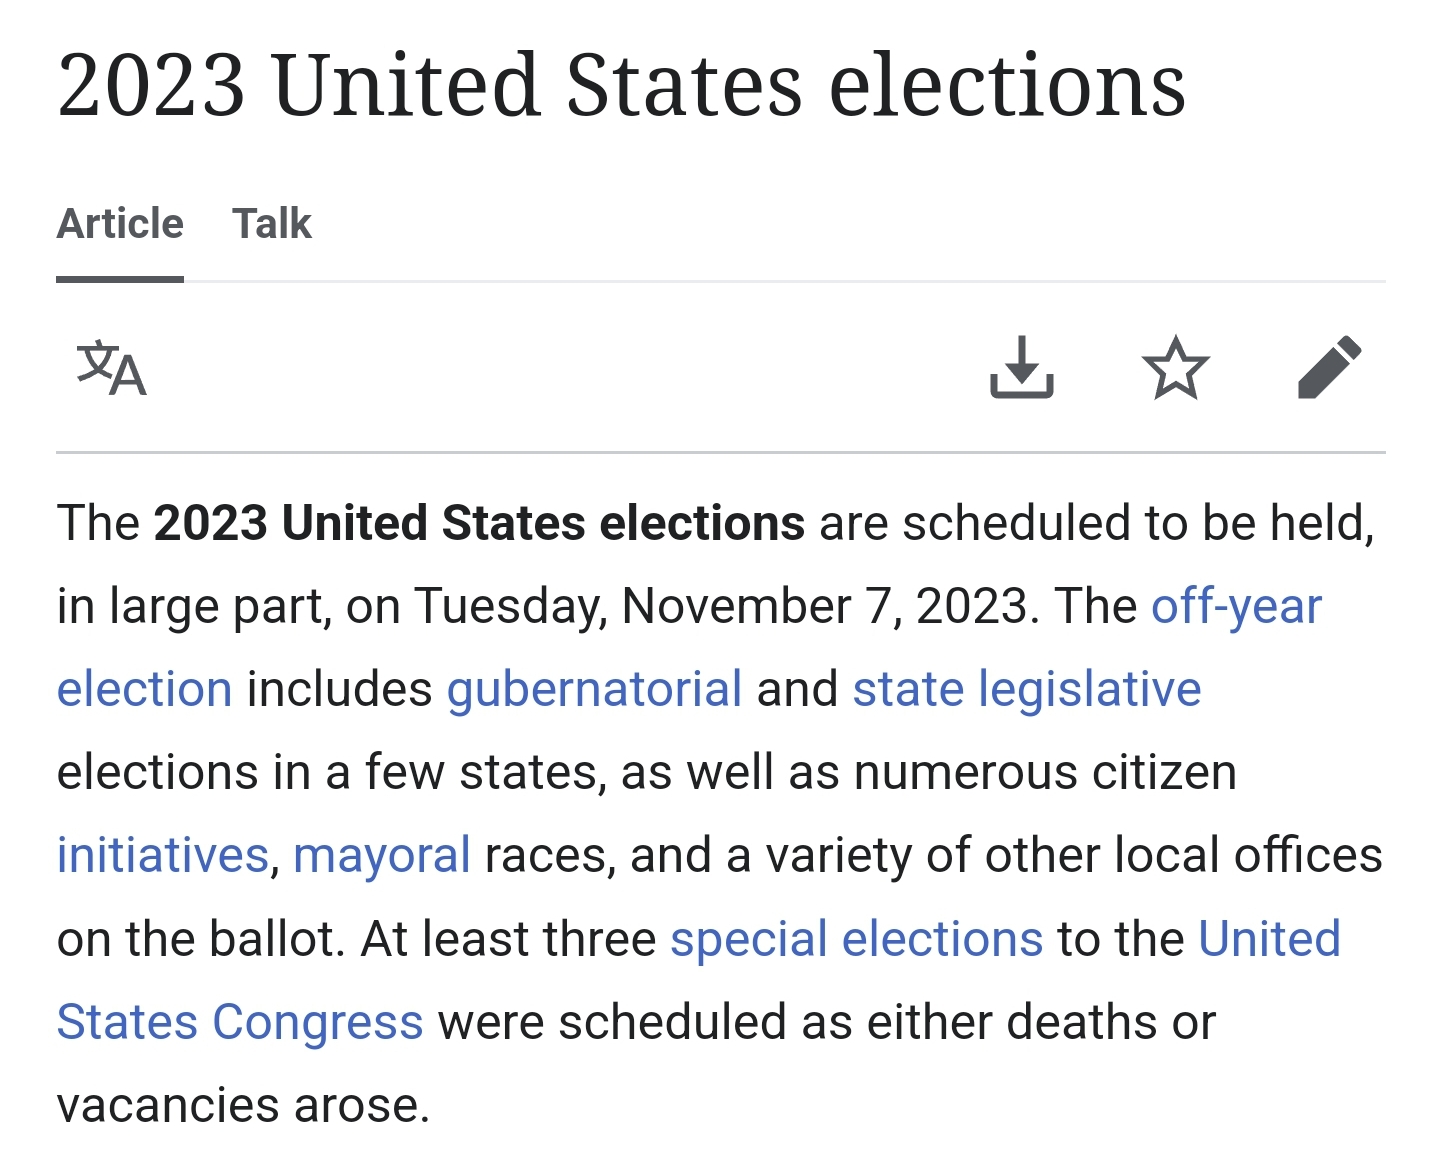Click the page title heading

click(x=620, y=86)
